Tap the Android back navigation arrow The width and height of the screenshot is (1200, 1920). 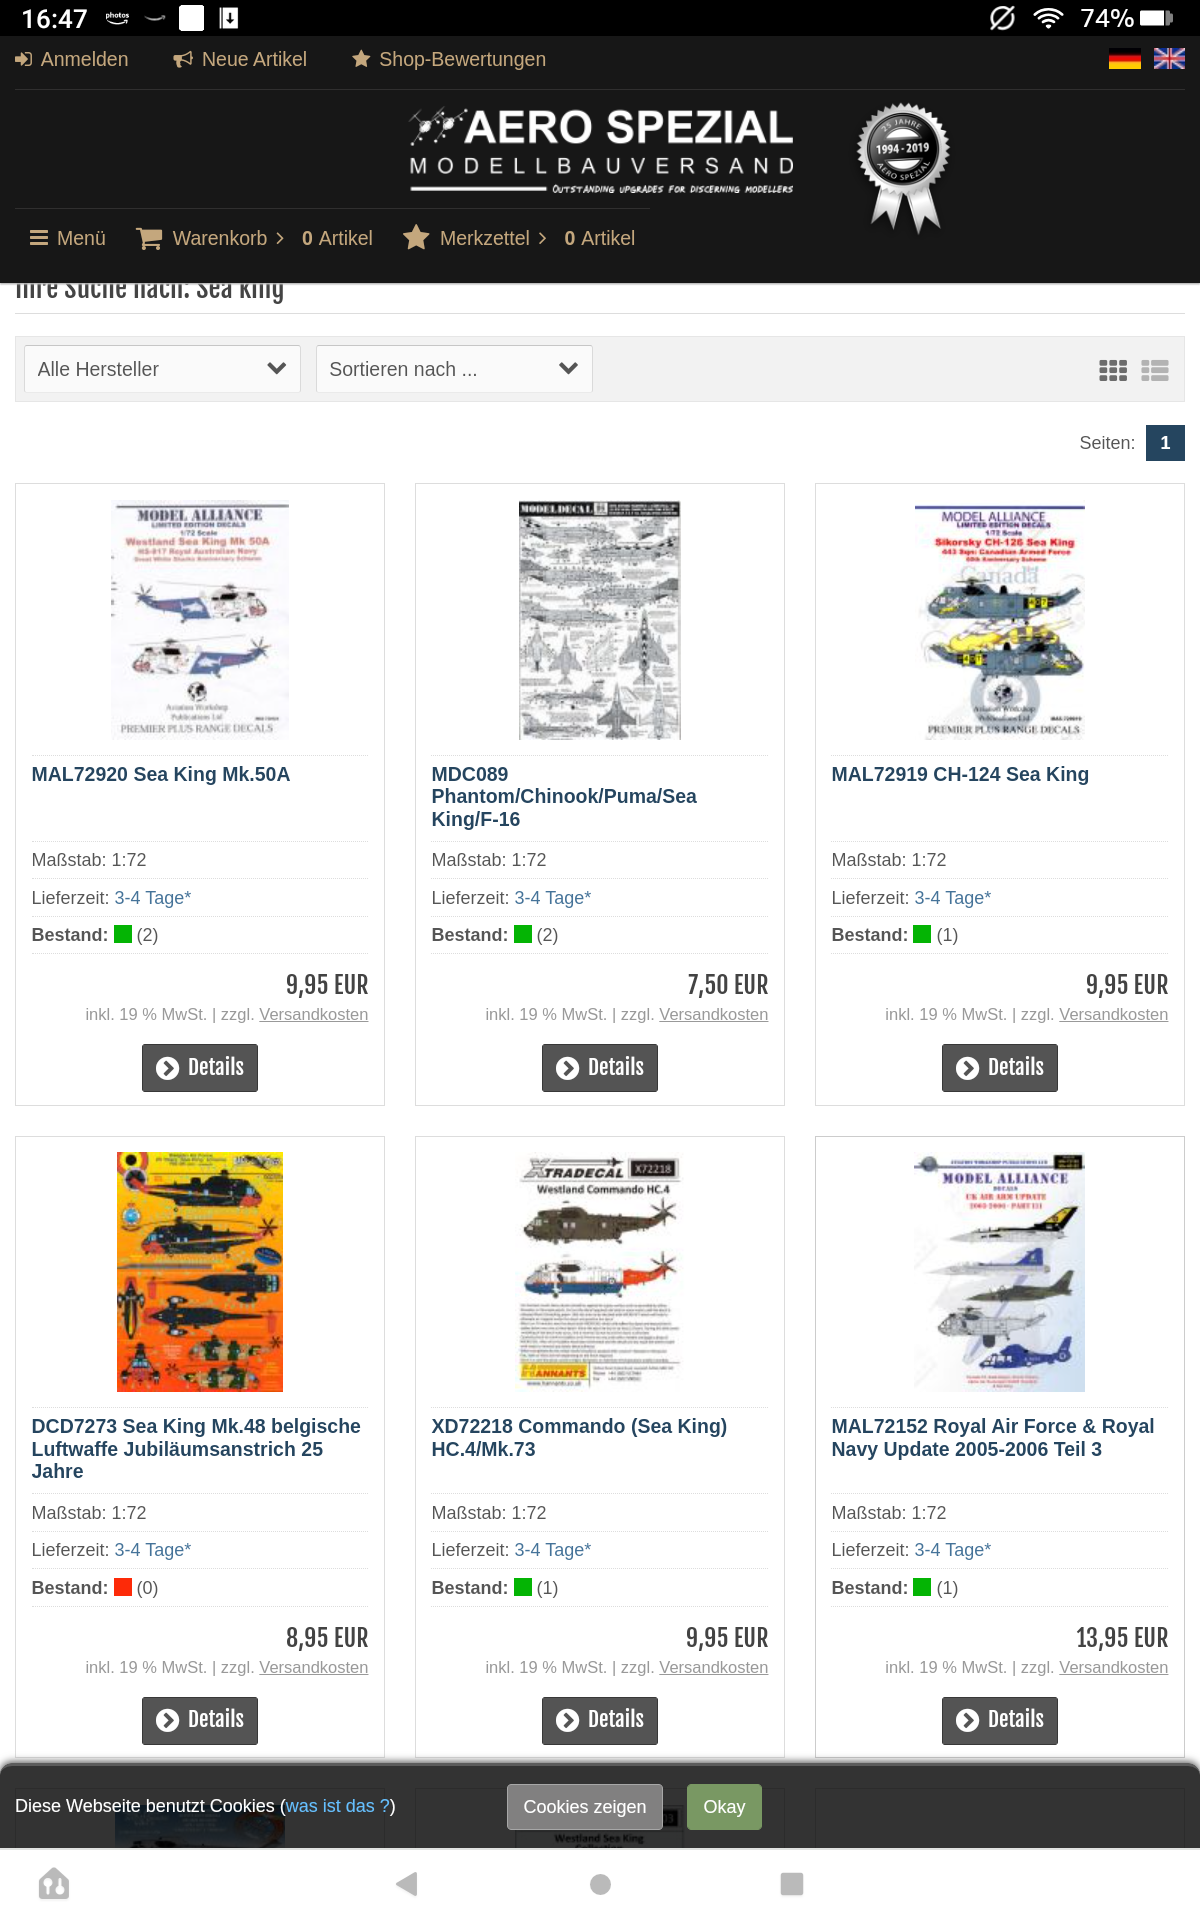click(406, 1884)
